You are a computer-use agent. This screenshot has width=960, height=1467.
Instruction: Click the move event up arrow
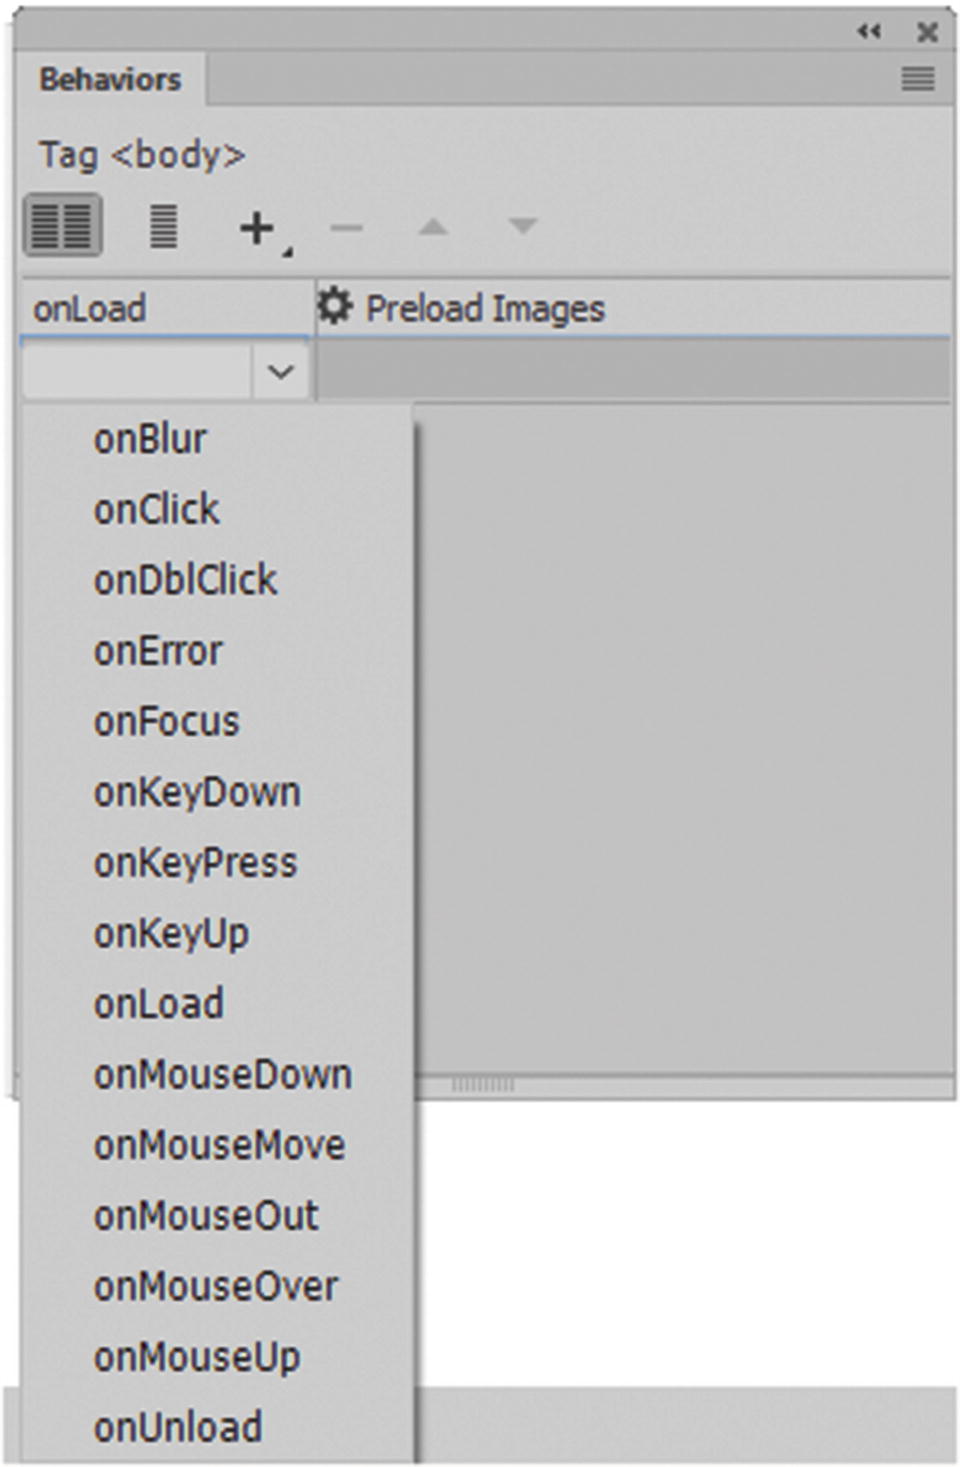[432, 227]
